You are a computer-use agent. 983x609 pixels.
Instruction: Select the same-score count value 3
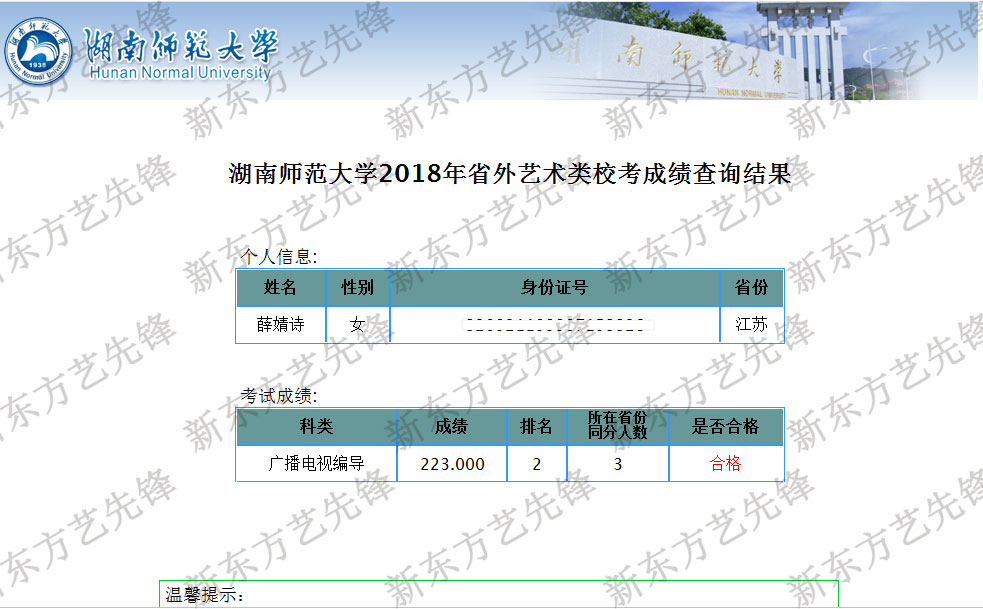618,464
